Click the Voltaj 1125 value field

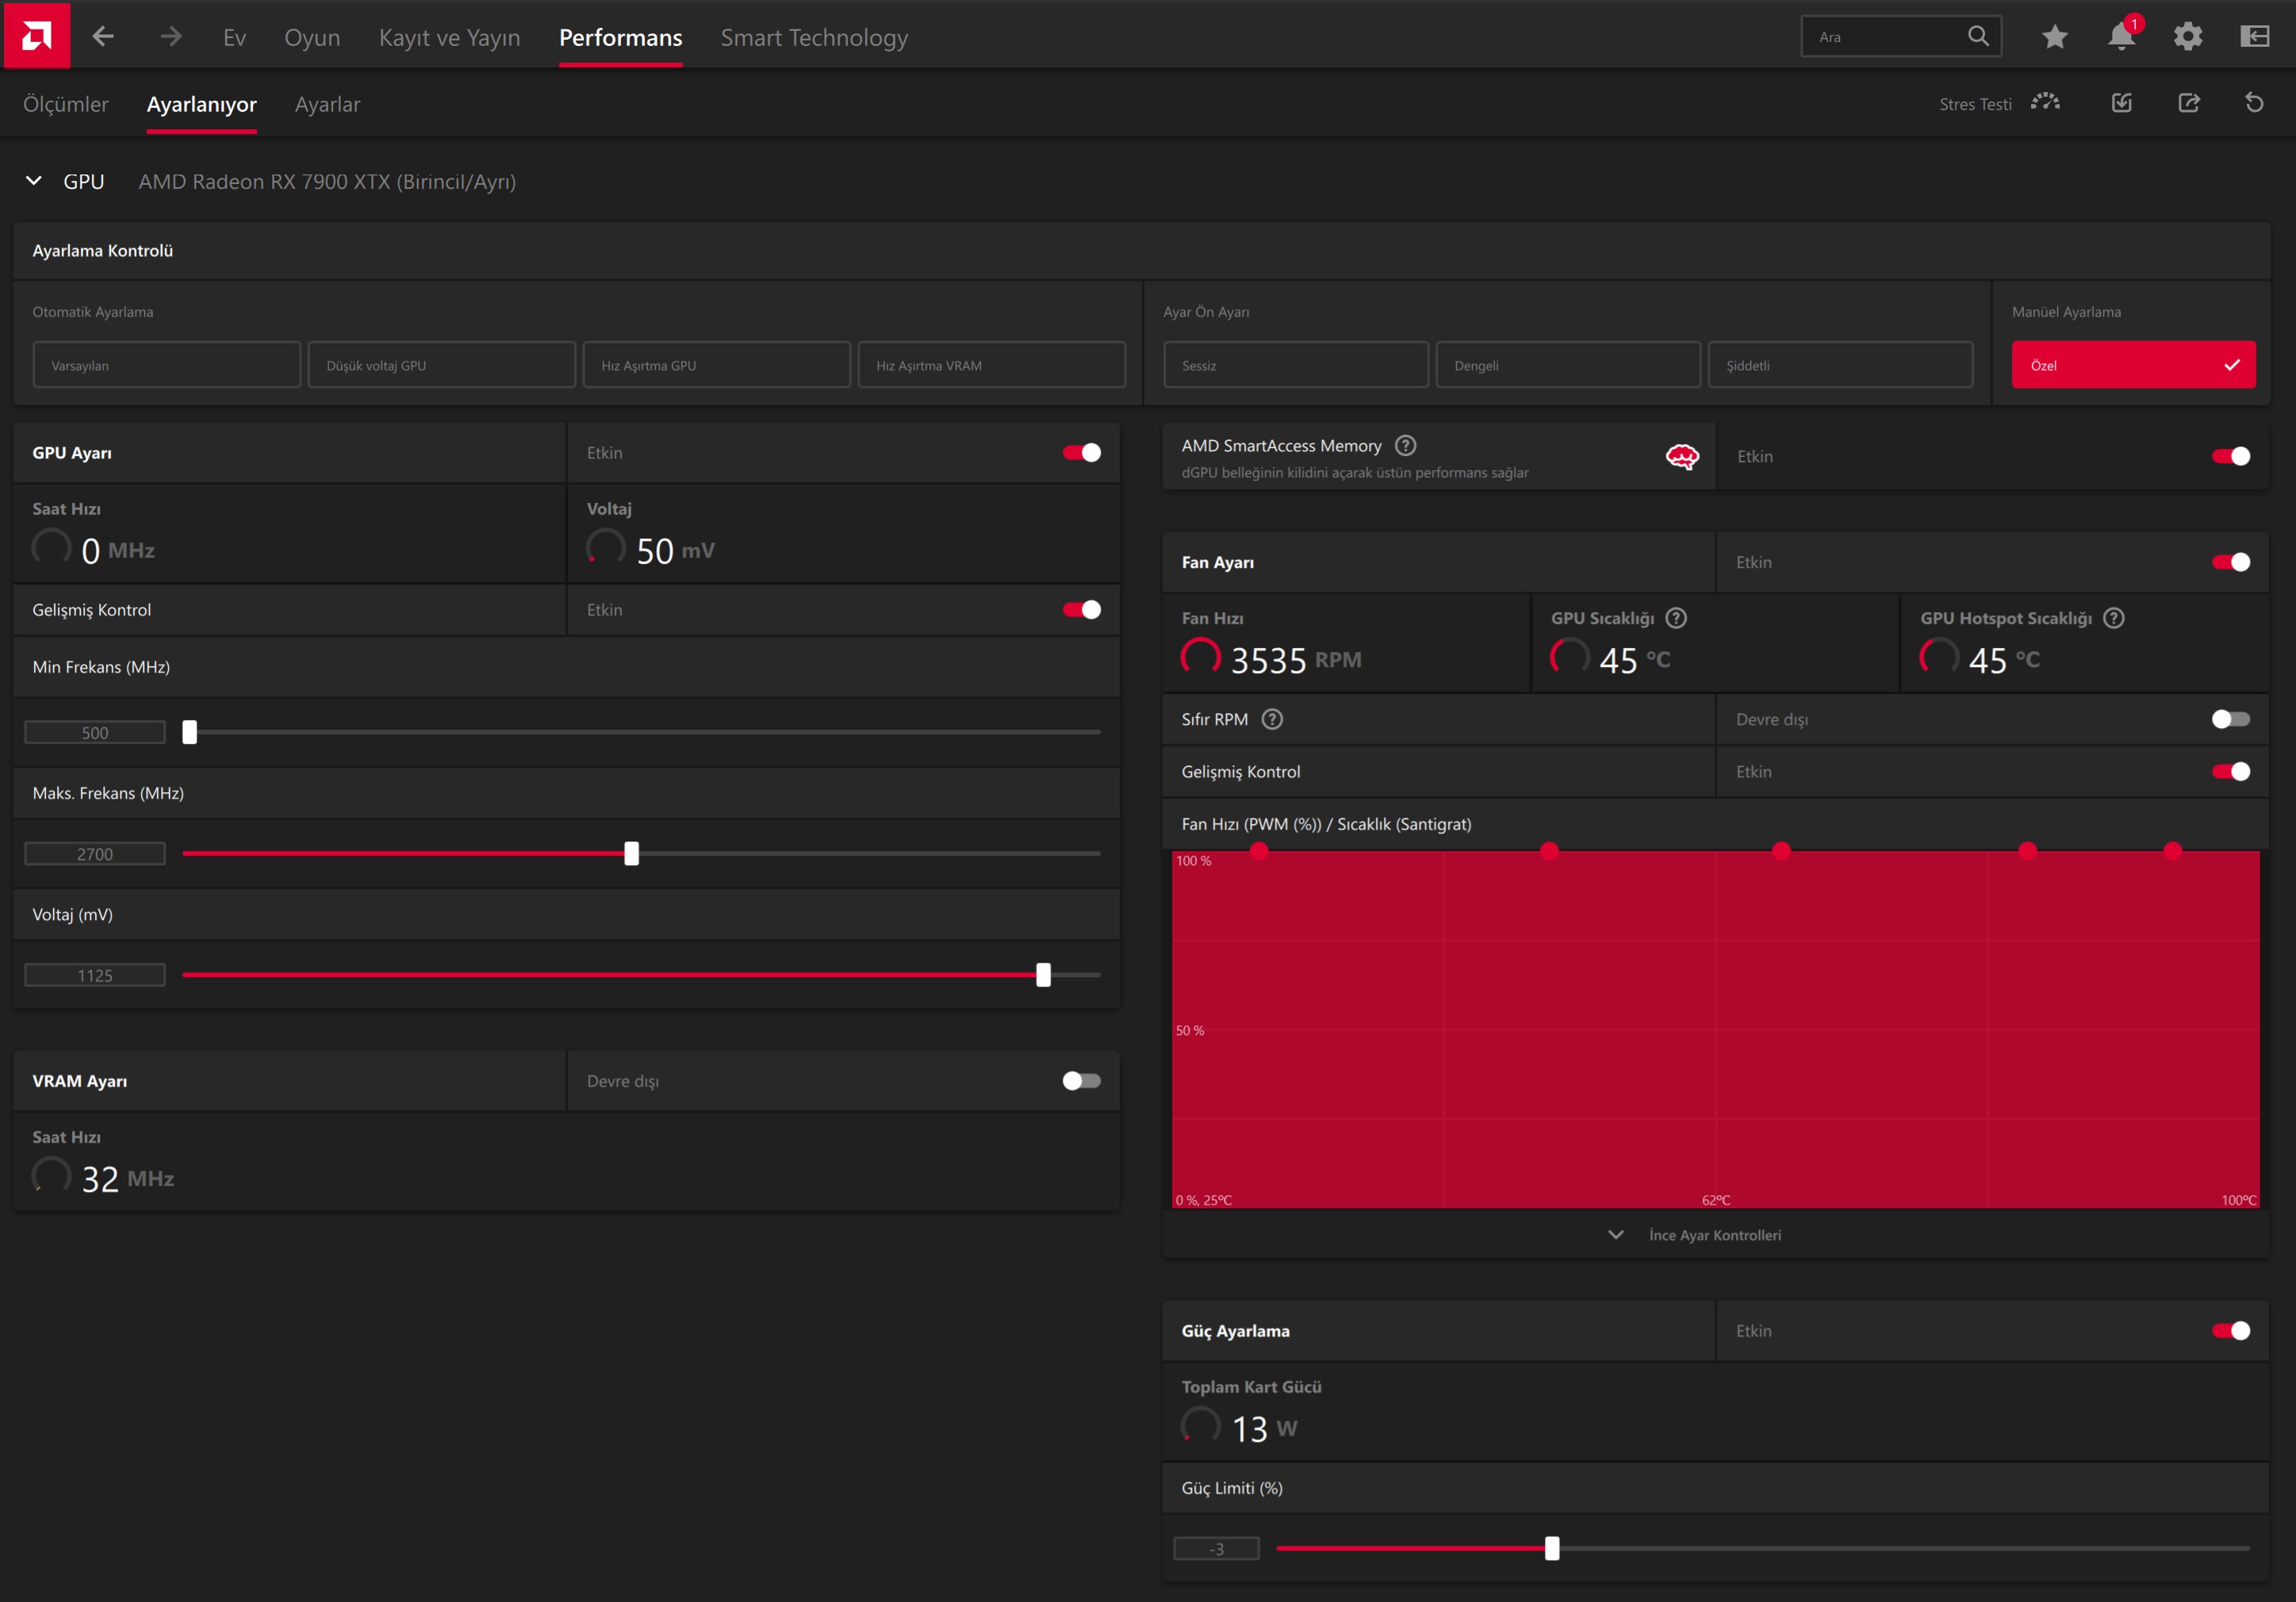point(95,975)
